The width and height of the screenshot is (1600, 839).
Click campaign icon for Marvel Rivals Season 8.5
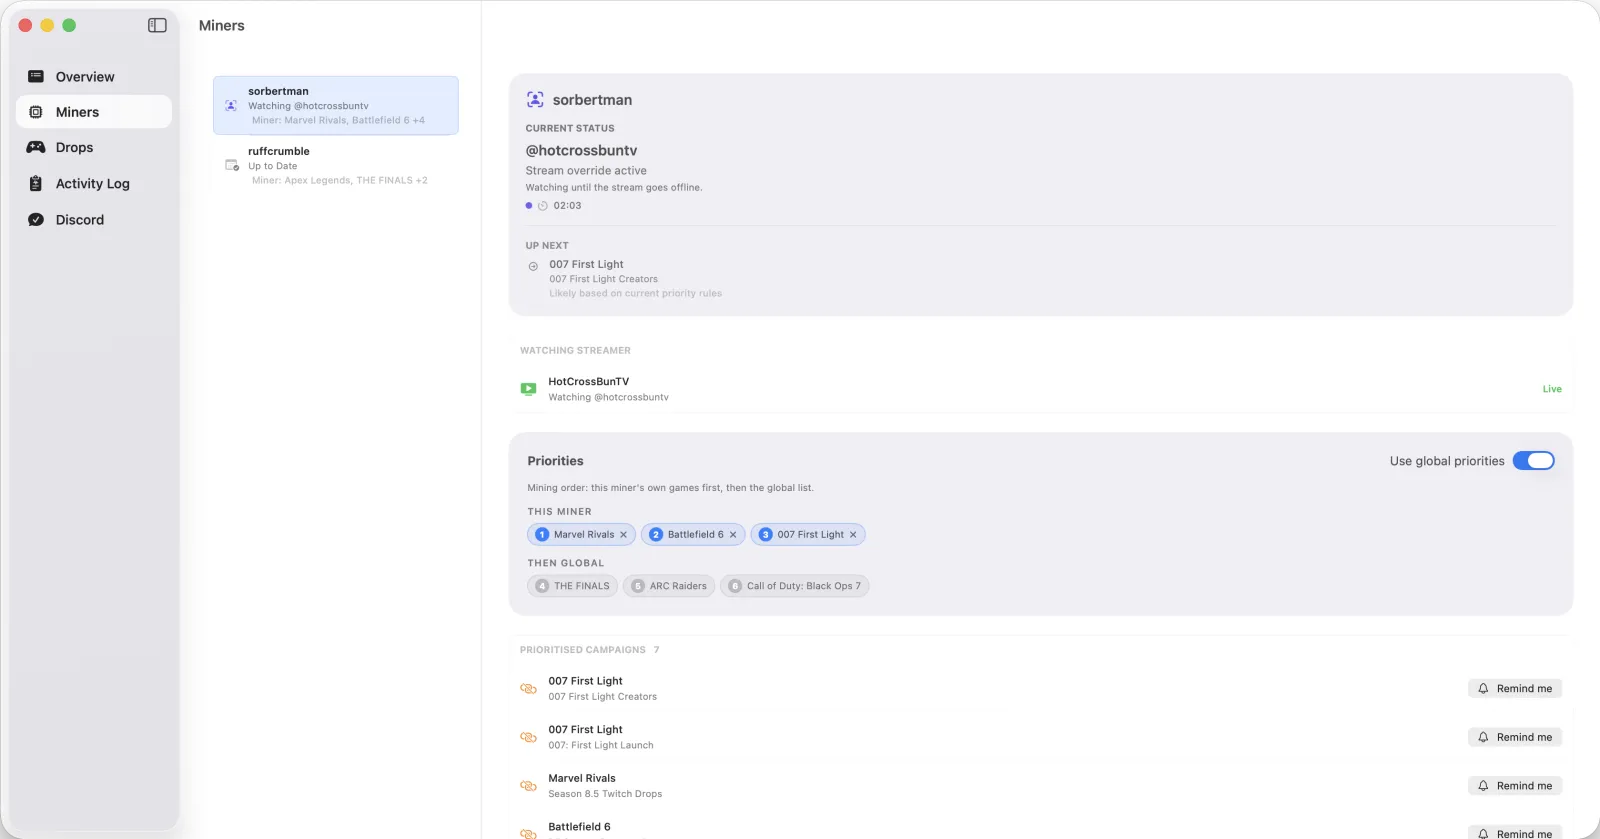click(528, 786)
